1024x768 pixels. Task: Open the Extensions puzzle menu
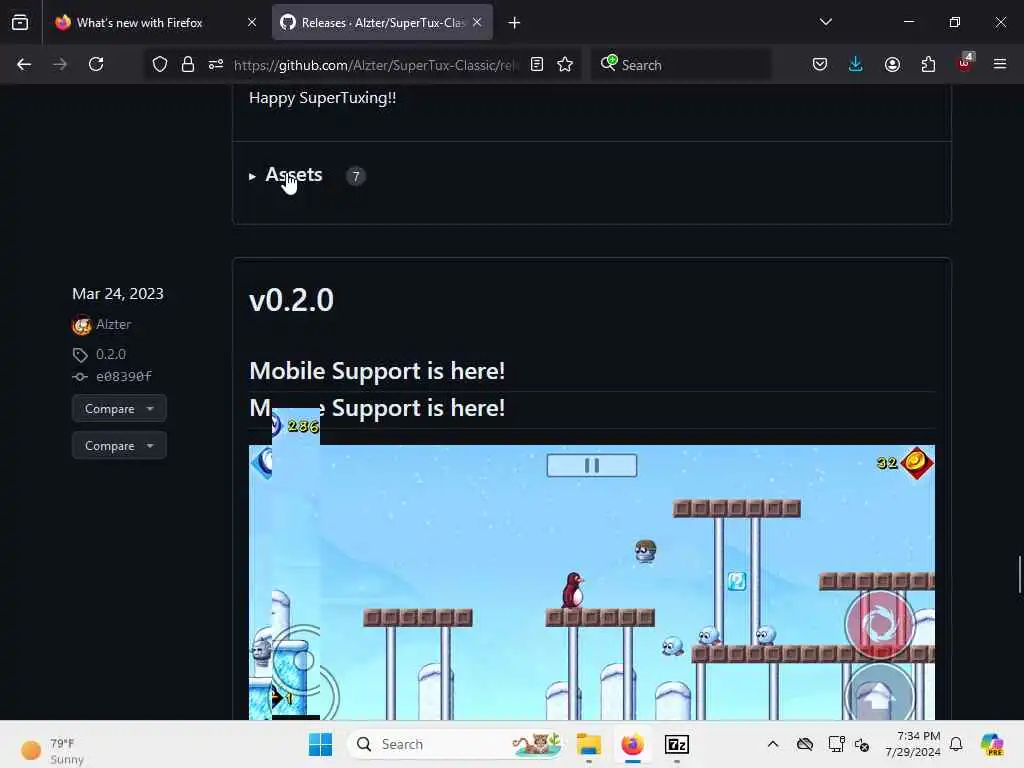(x=928, y=65)
